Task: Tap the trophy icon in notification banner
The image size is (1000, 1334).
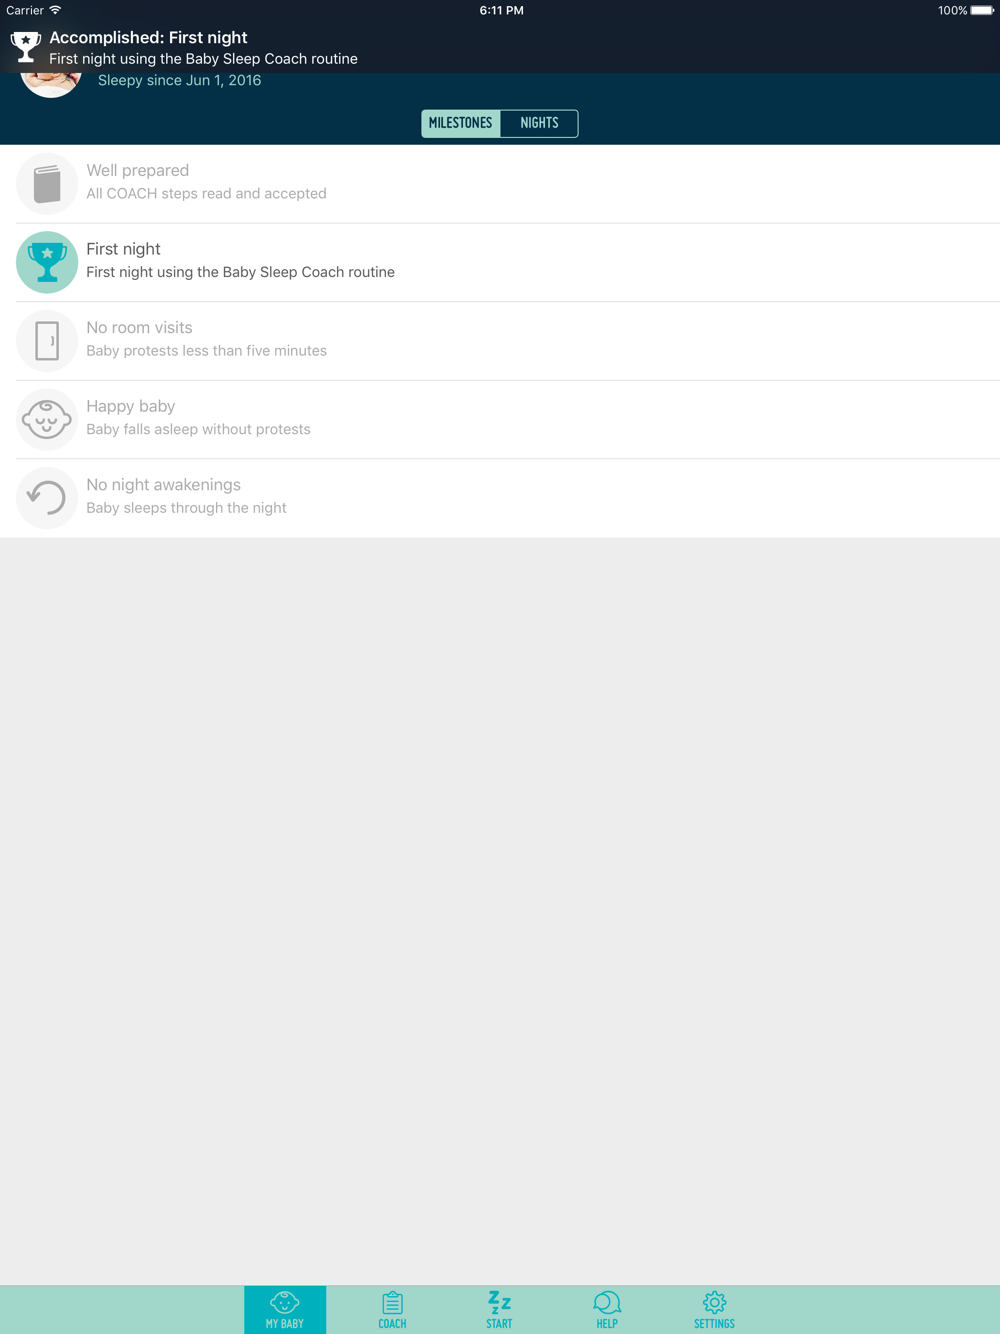Action: 25,46
